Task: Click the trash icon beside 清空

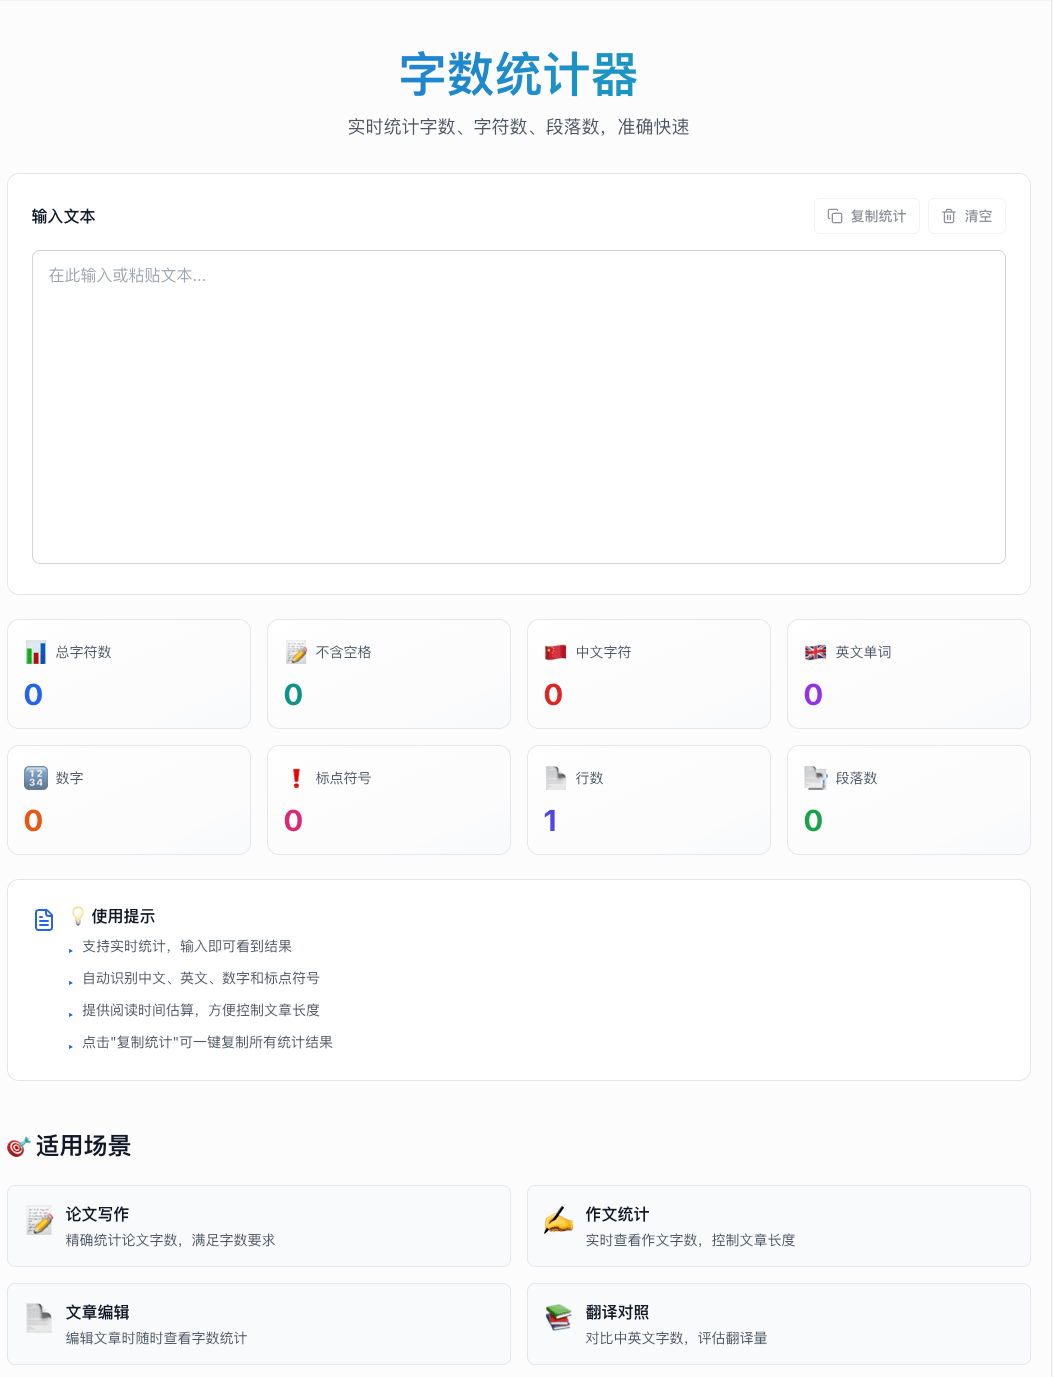Action: coord(948,215)
